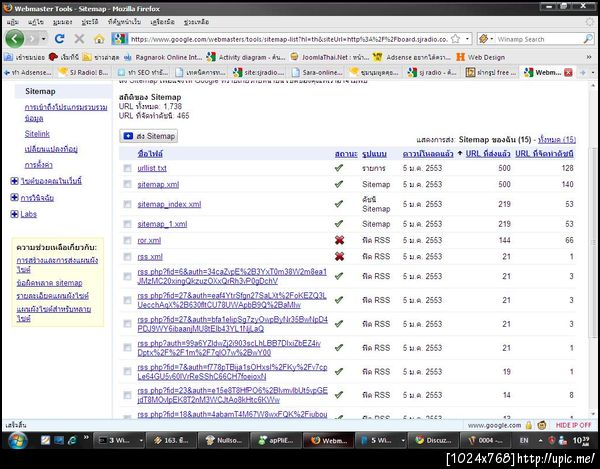The width and height of the screenshot is (600, 469).
Task: Switch to the site:sjradio tab
Action: (x=258, y=72)
